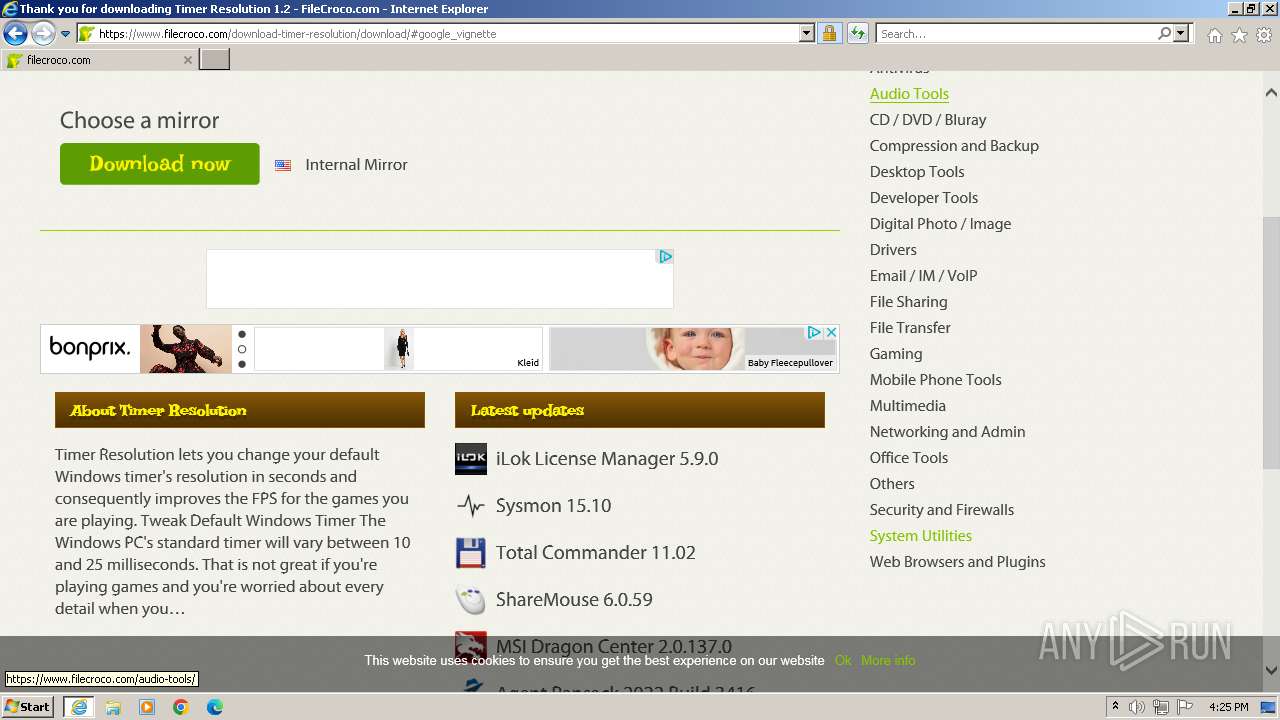Click inside the URL address field
Screen dimensions: 1280x720
tap(445, 34)
